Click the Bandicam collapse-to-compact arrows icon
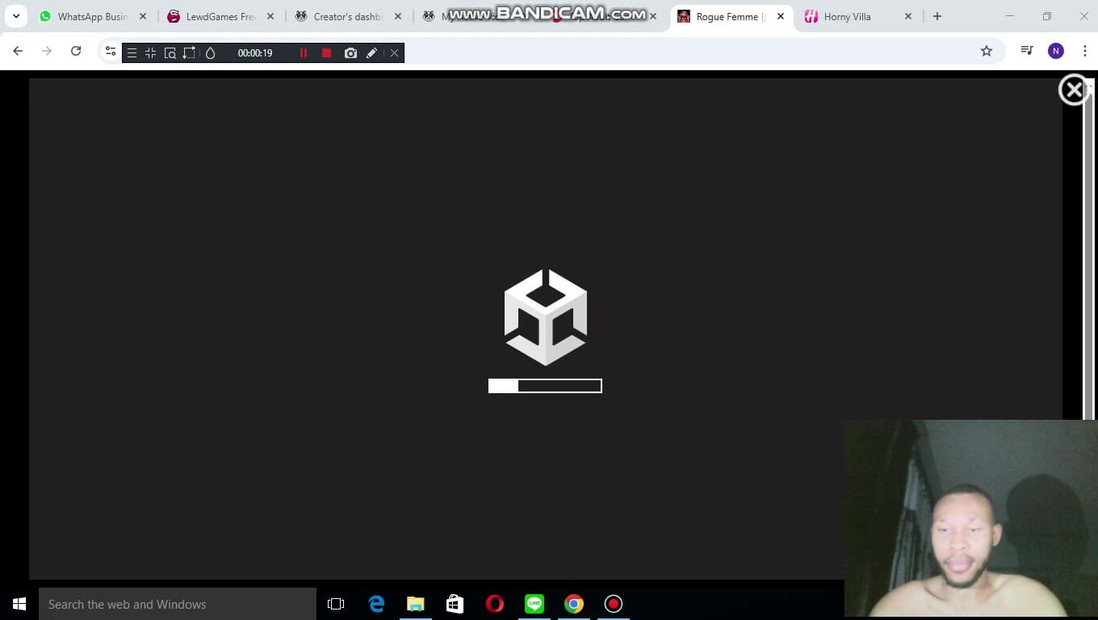The image size is (1098, 620). [x=151, y=53]
